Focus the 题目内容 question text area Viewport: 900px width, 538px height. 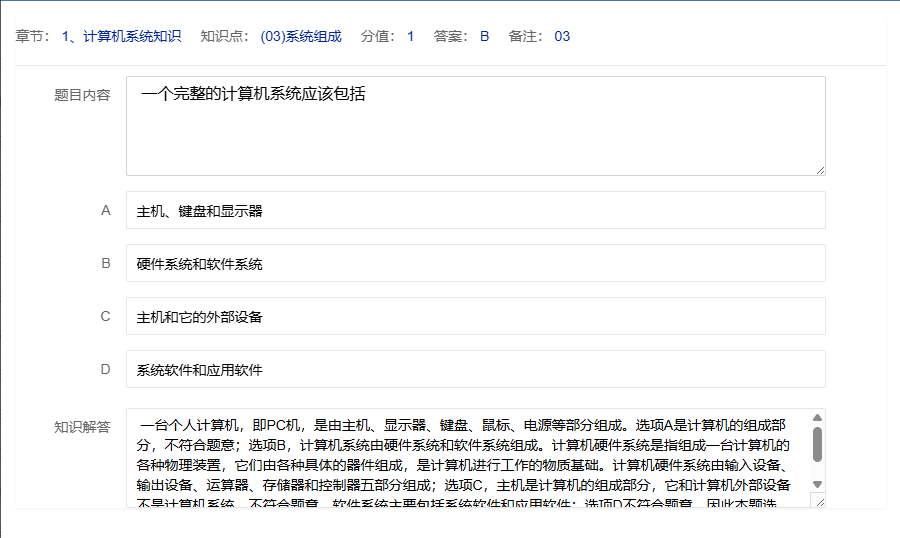pyautogui.click(x=475, y=126)
